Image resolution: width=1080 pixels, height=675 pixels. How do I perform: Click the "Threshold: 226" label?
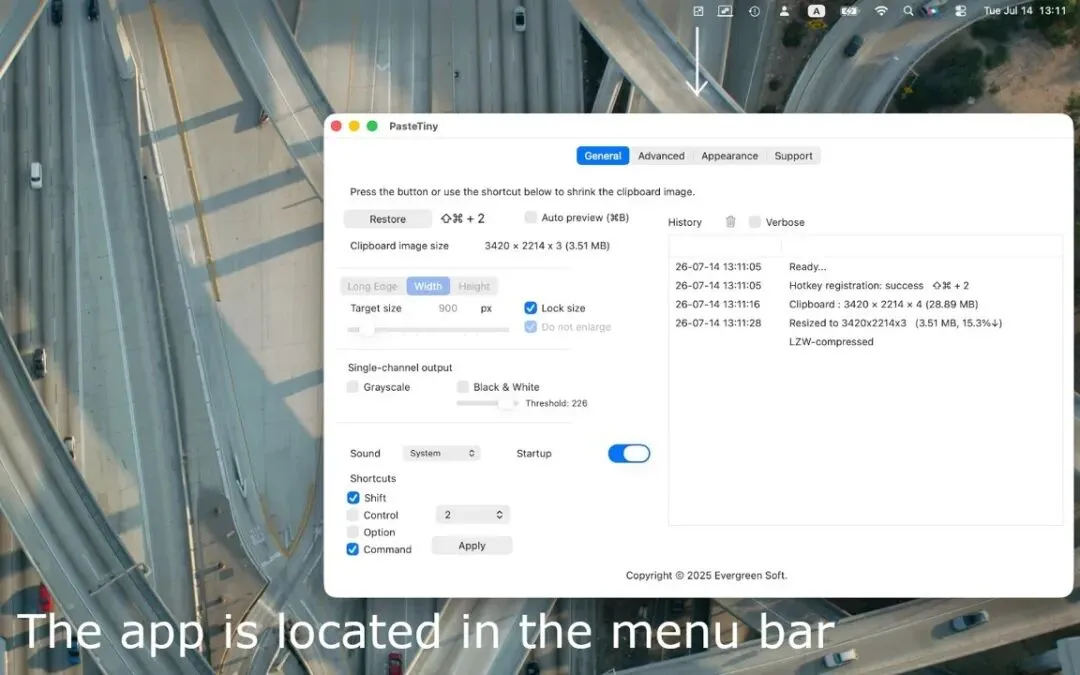557,403
